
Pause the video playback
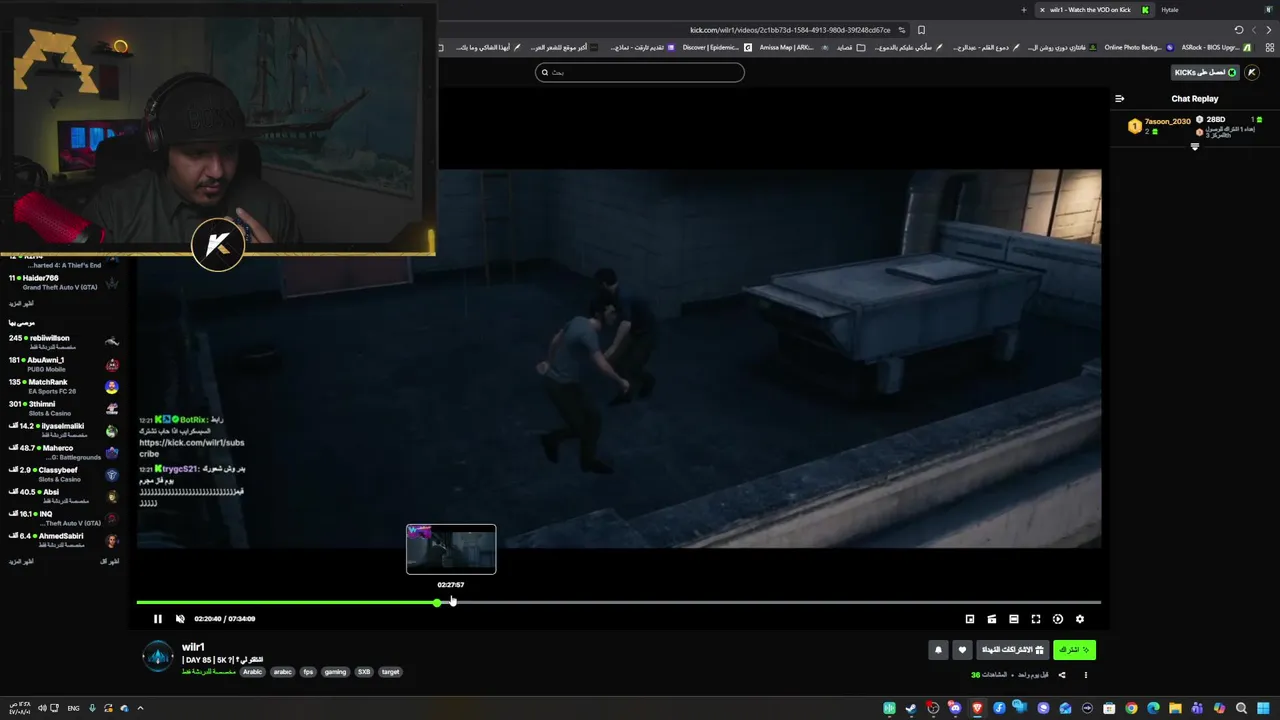157,619
